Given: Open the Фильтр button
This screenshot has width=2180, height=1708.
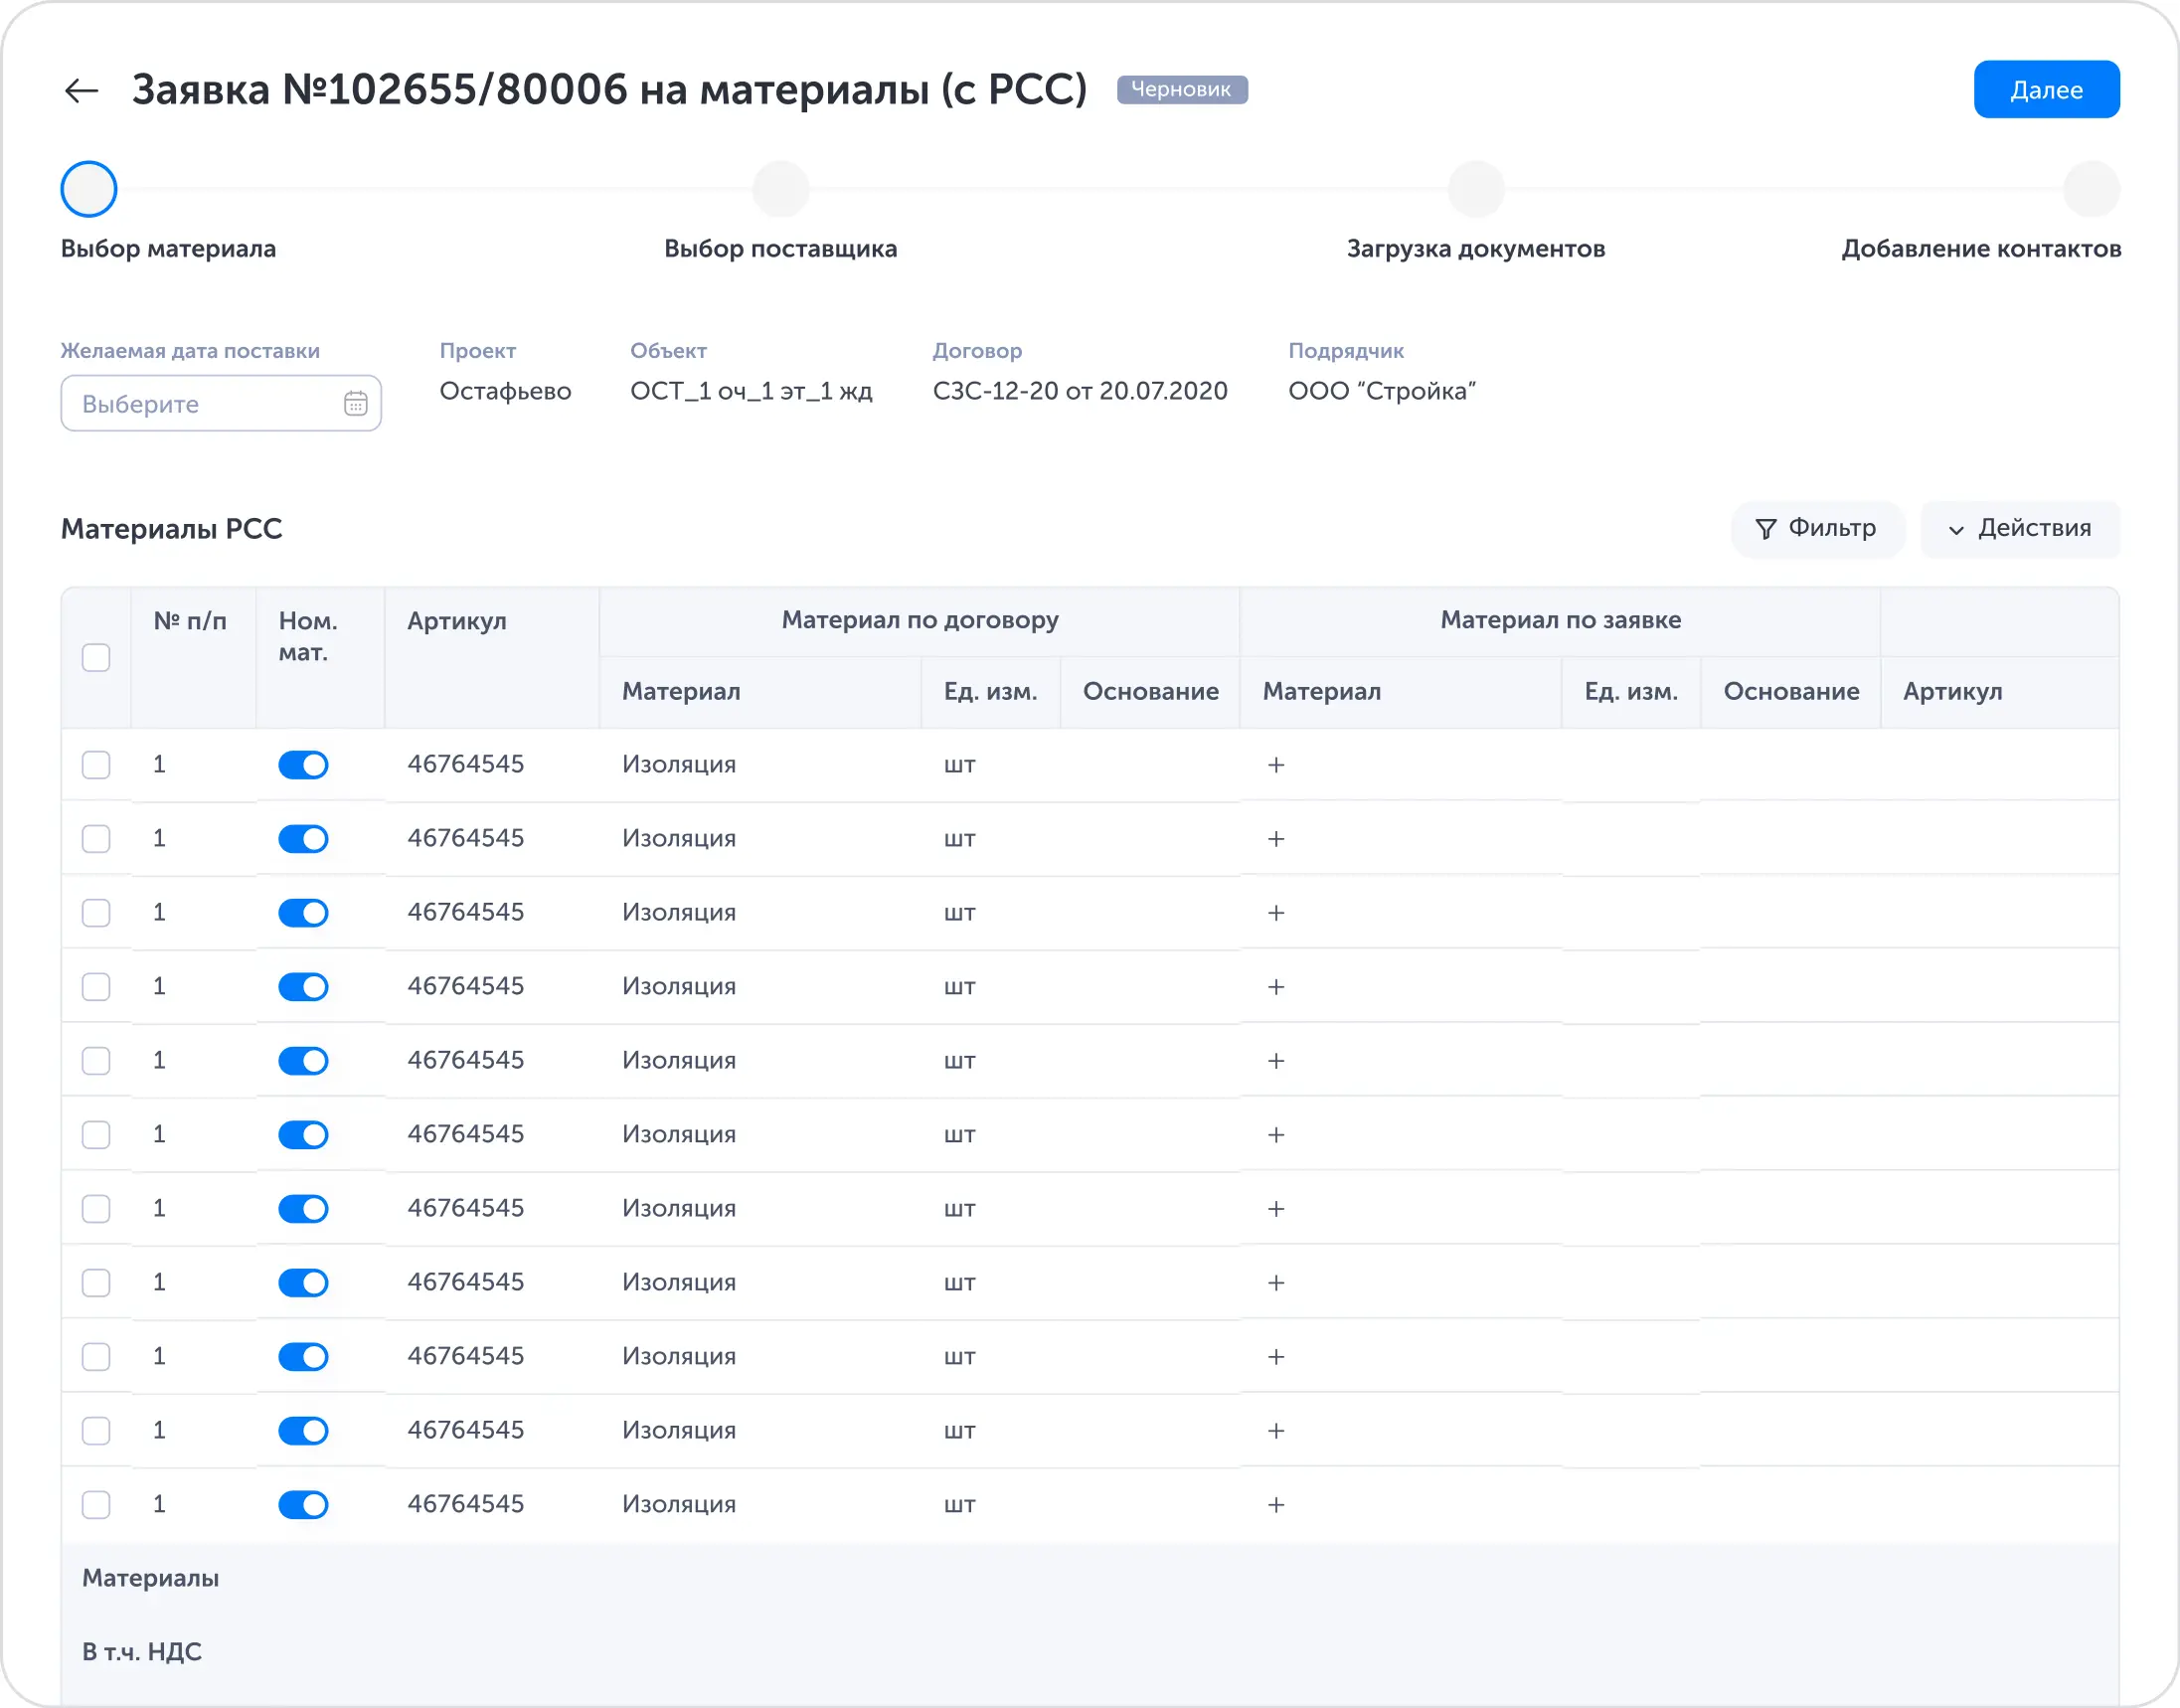Looking at the screenshot, I should point(1816,528).
